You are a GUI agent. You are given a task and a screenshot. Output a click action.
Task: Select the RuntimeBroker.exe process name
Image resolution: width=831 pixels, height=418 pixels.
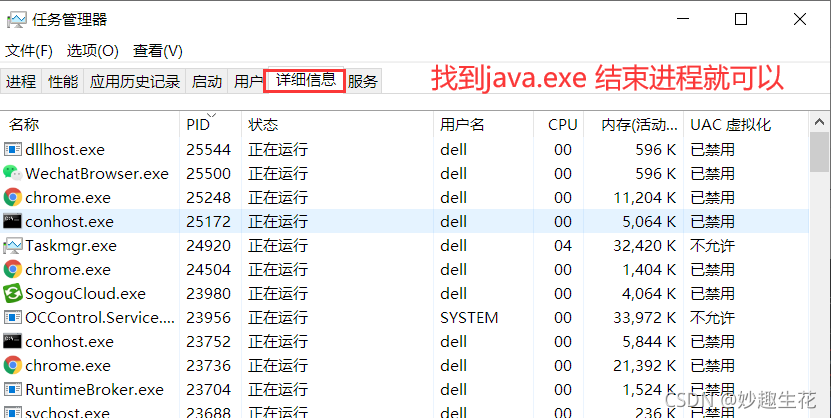(94, 389)
